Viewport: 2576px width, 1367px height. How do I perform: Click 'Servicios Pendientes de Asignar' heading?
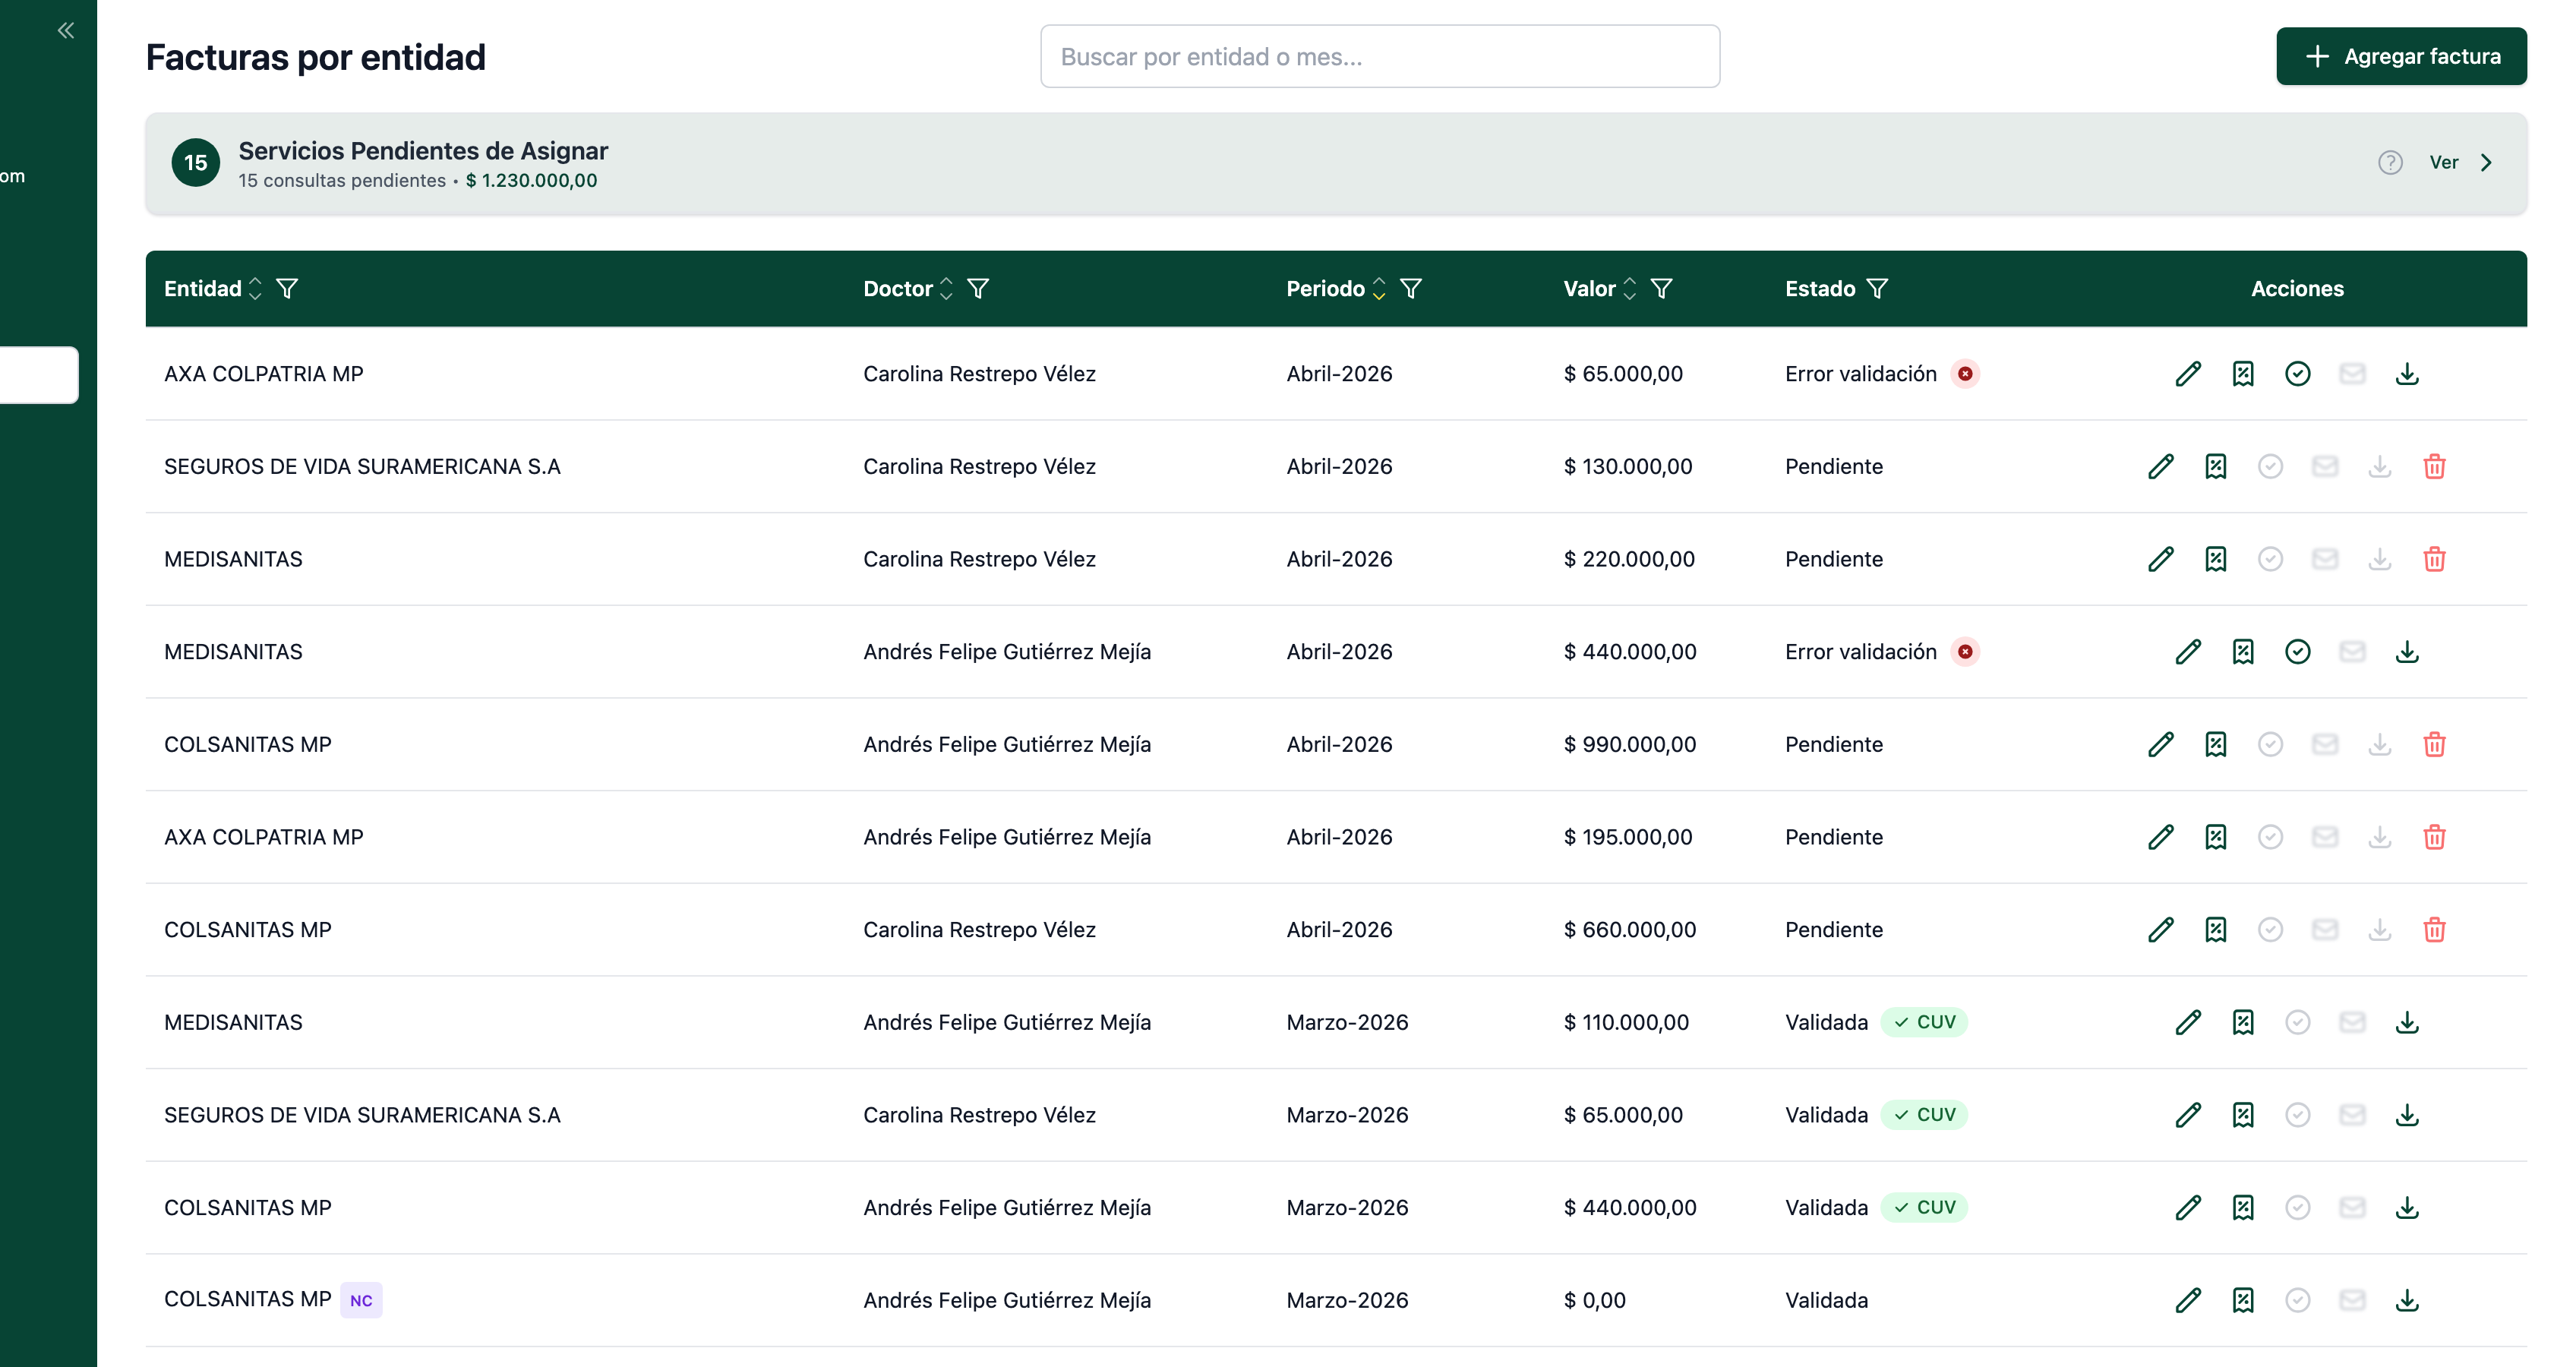[x=423, y=151]
